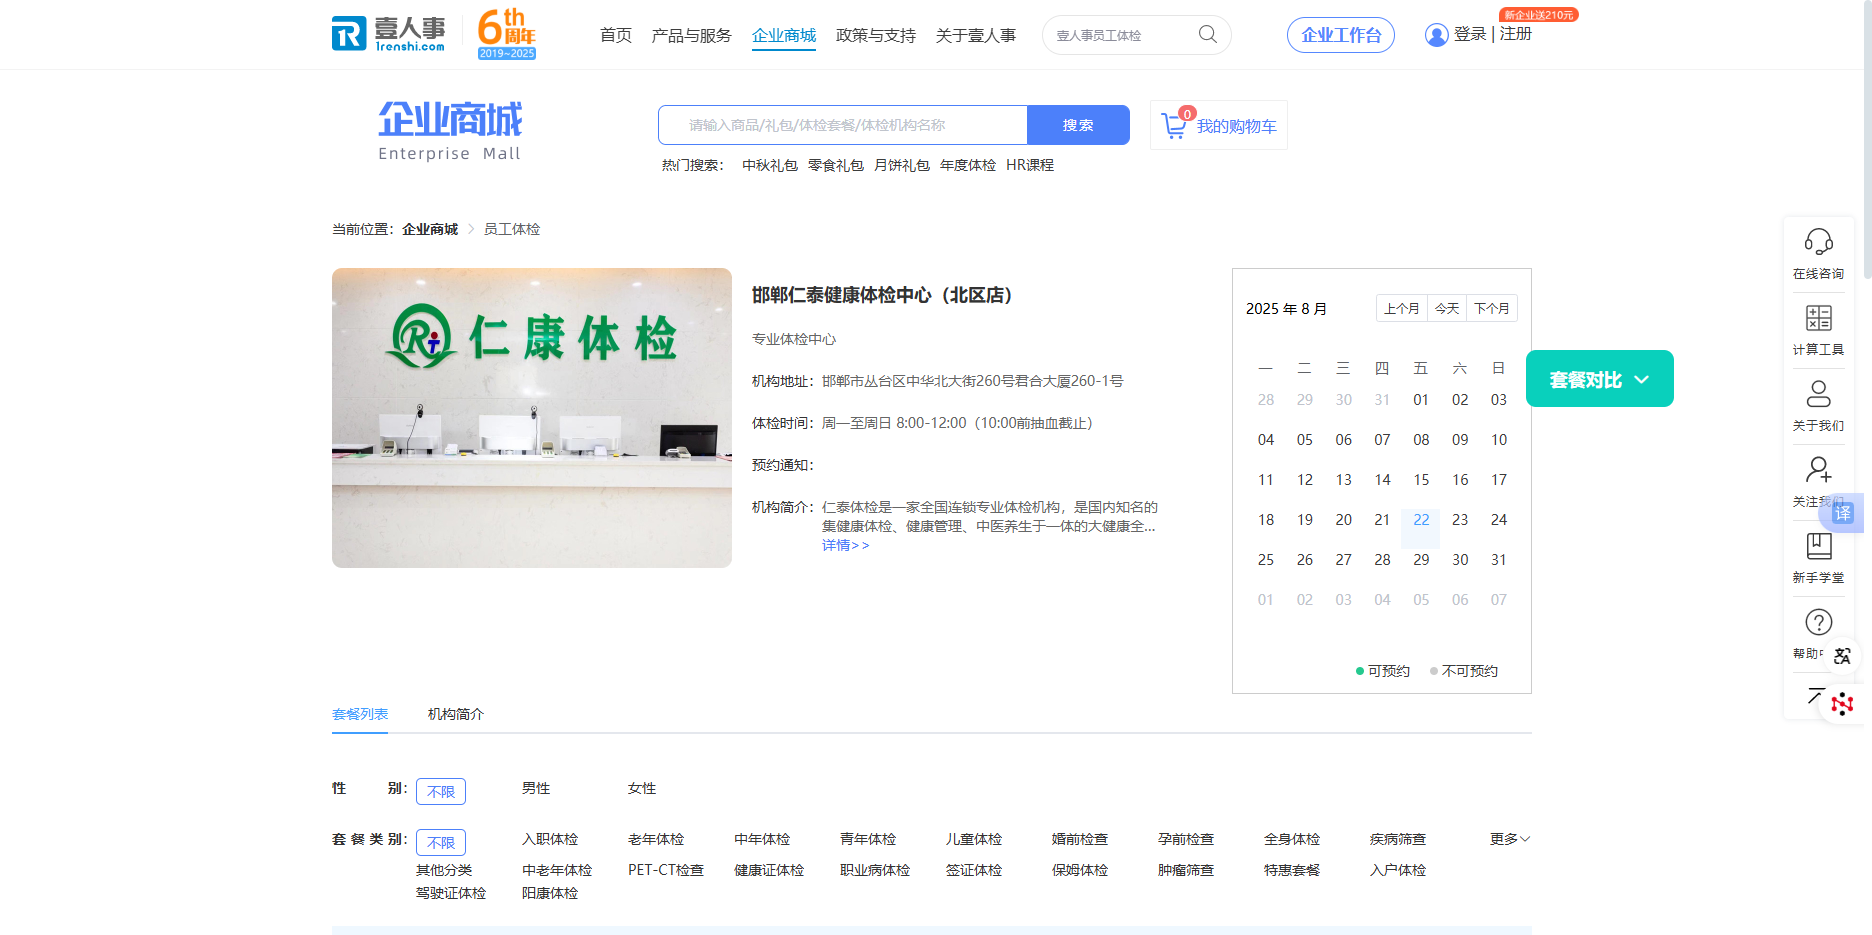Click hot search HR课程
Image resolution: width=1872 pixels, height=935 pixels.
coord(1030,165)
